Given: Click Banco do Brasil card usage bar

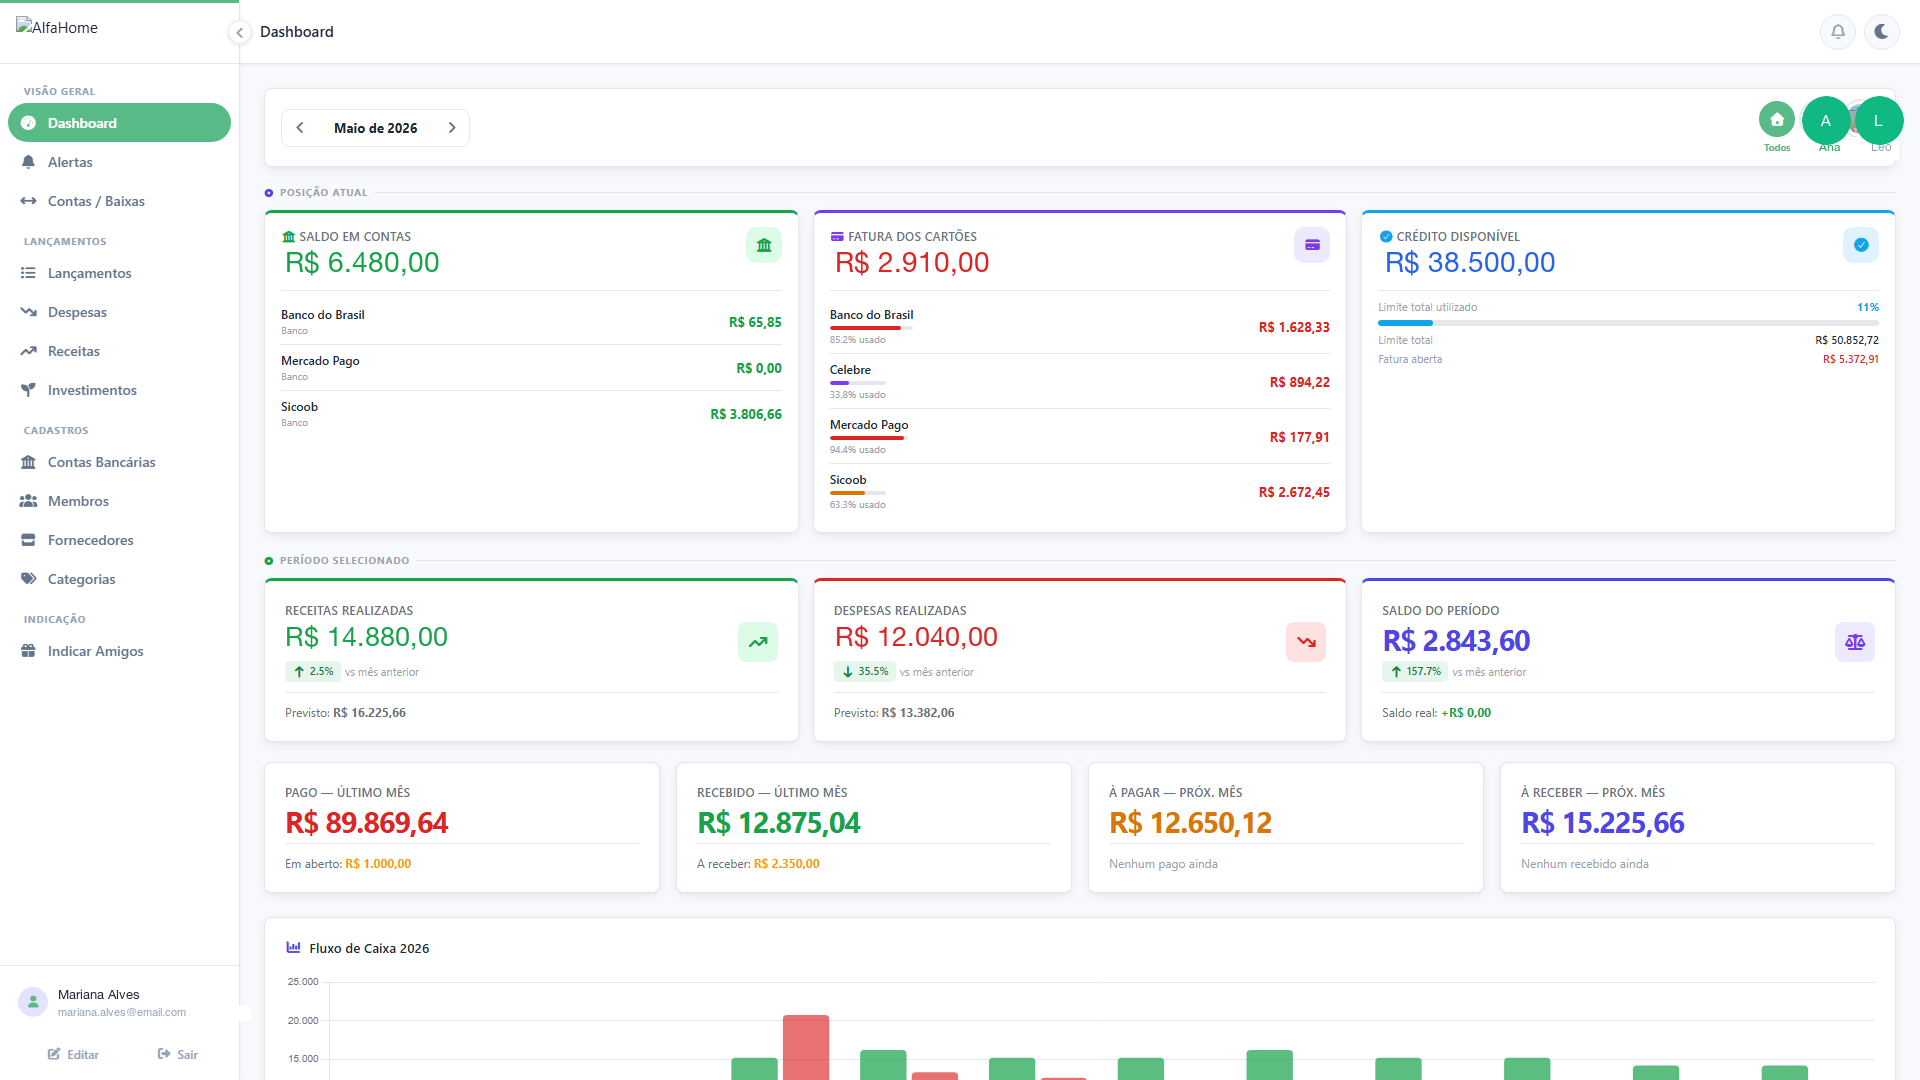Looking at the screenshot, I should tap(871, 328).
